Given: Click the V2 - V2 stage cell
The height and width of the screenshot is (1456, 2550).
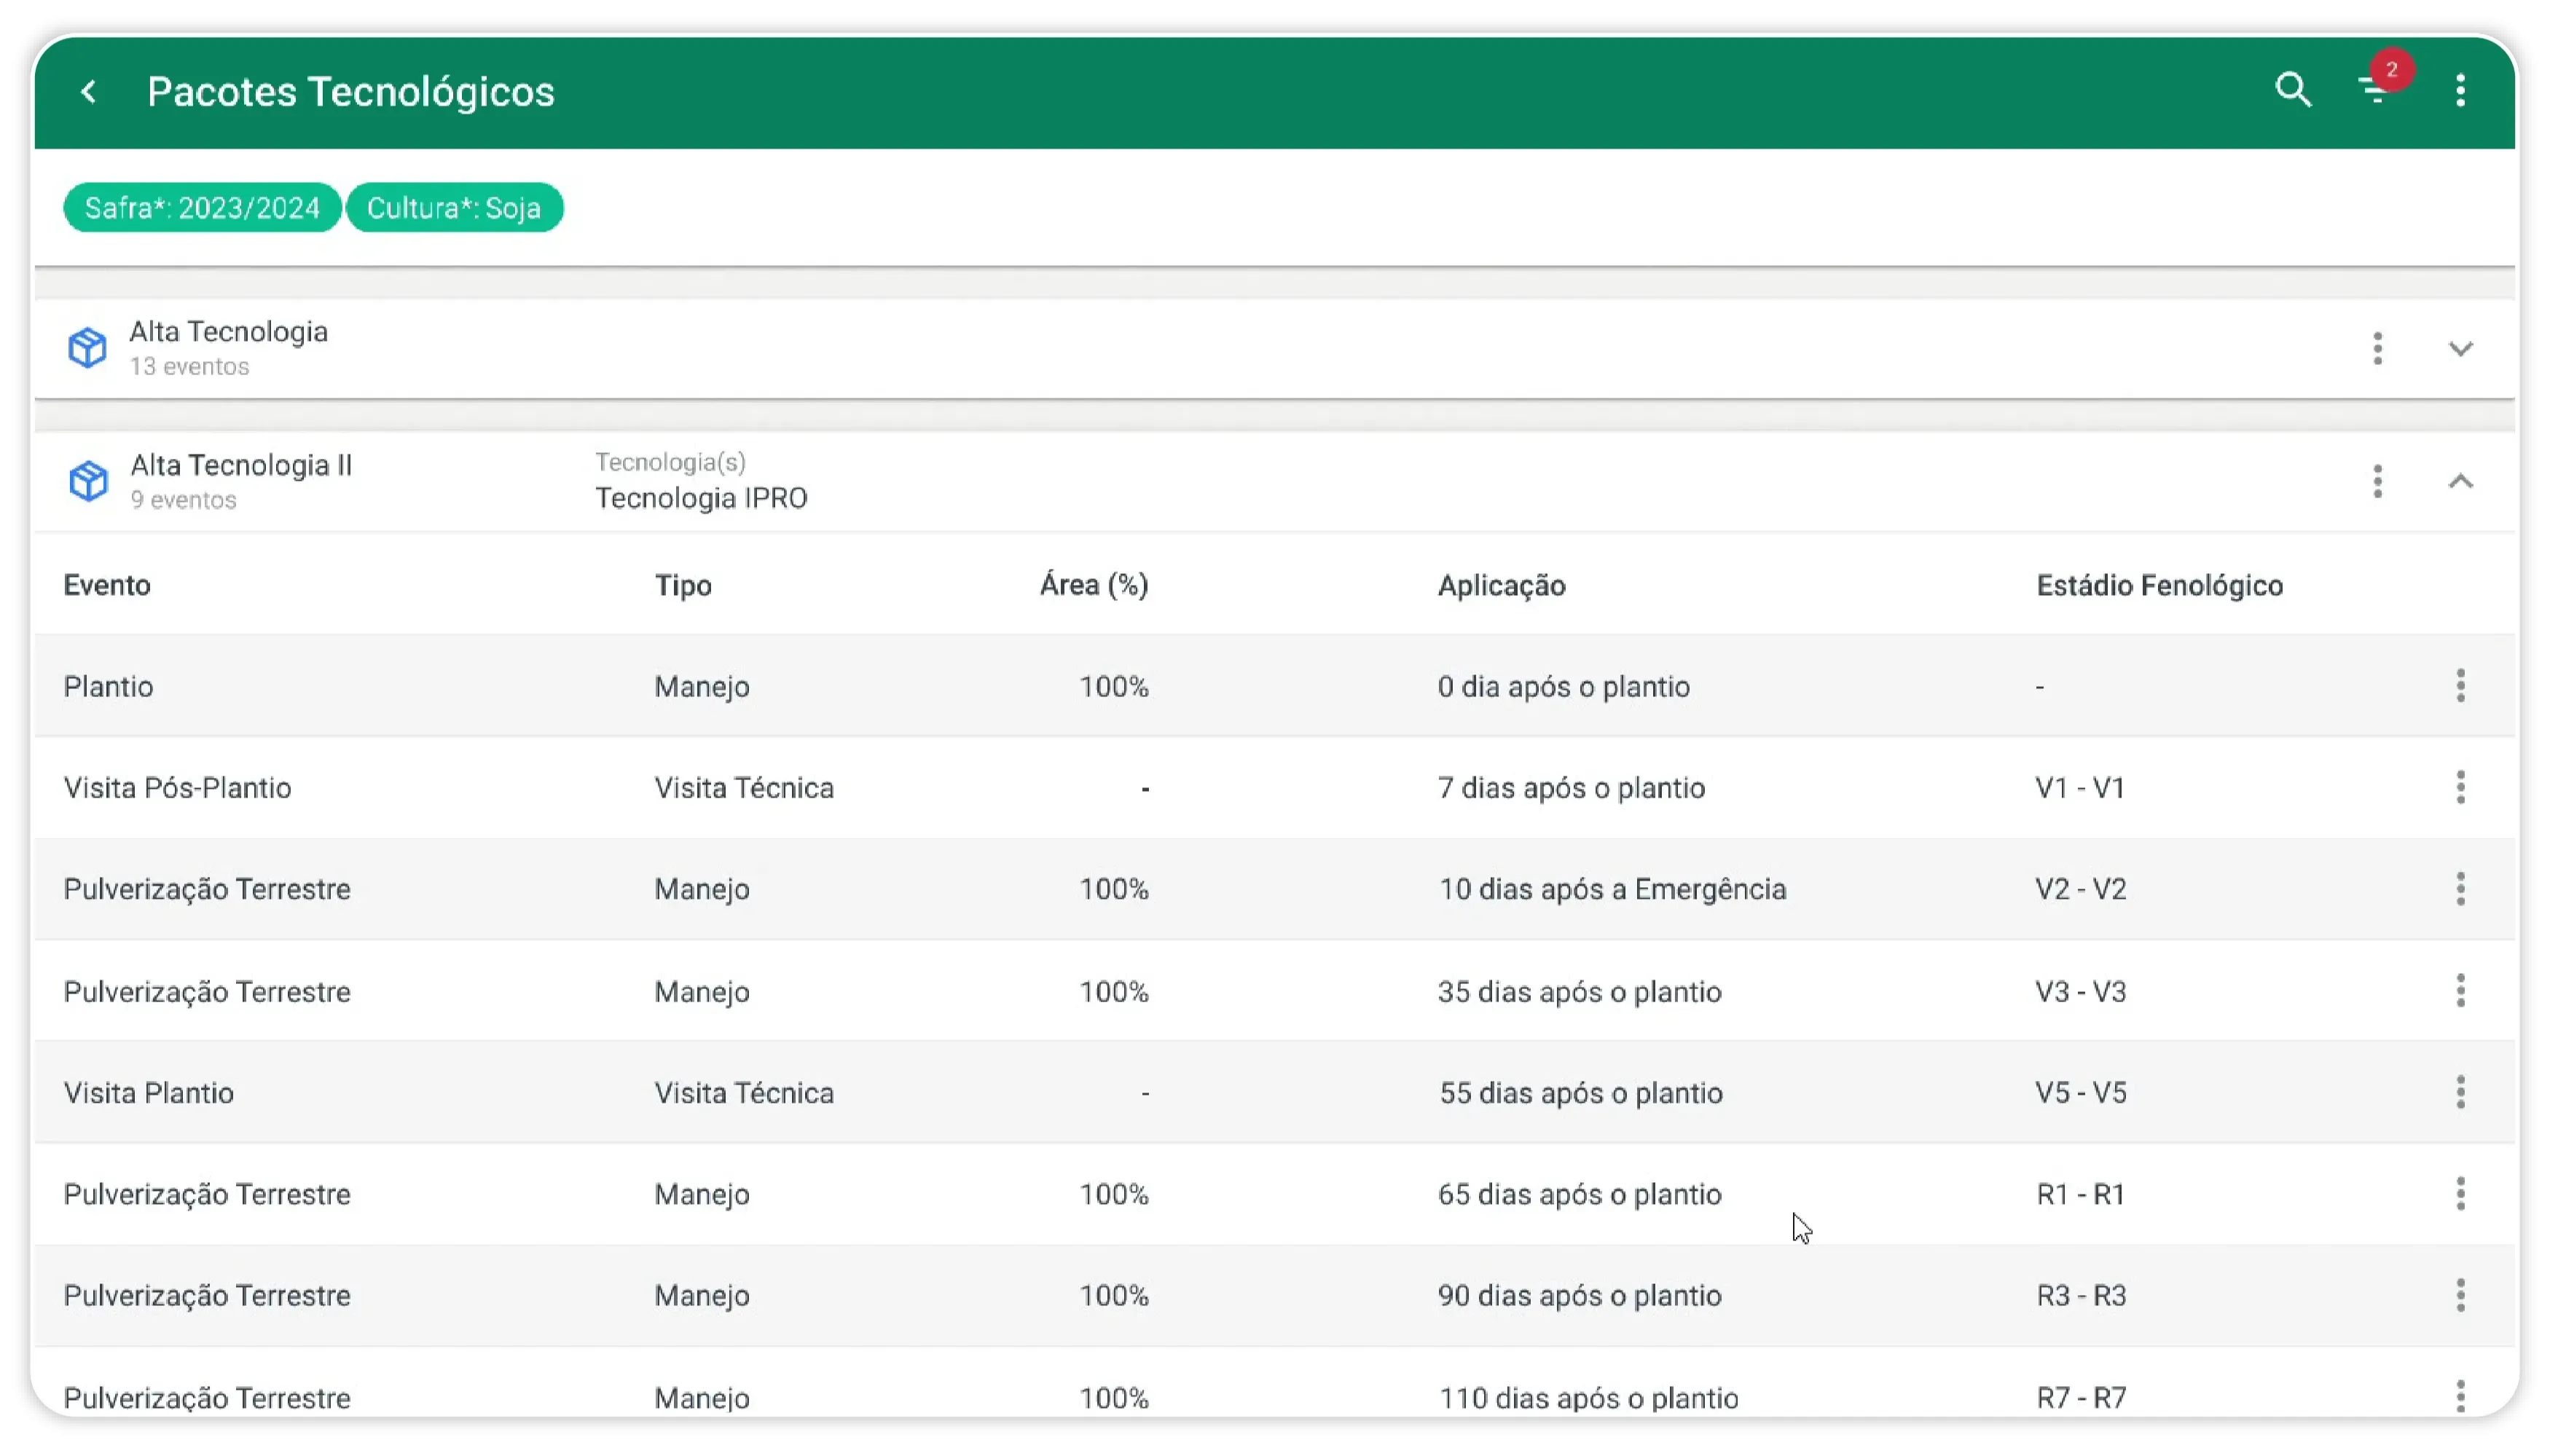Looking at the screenshot, I should [x=2081, y=889].
